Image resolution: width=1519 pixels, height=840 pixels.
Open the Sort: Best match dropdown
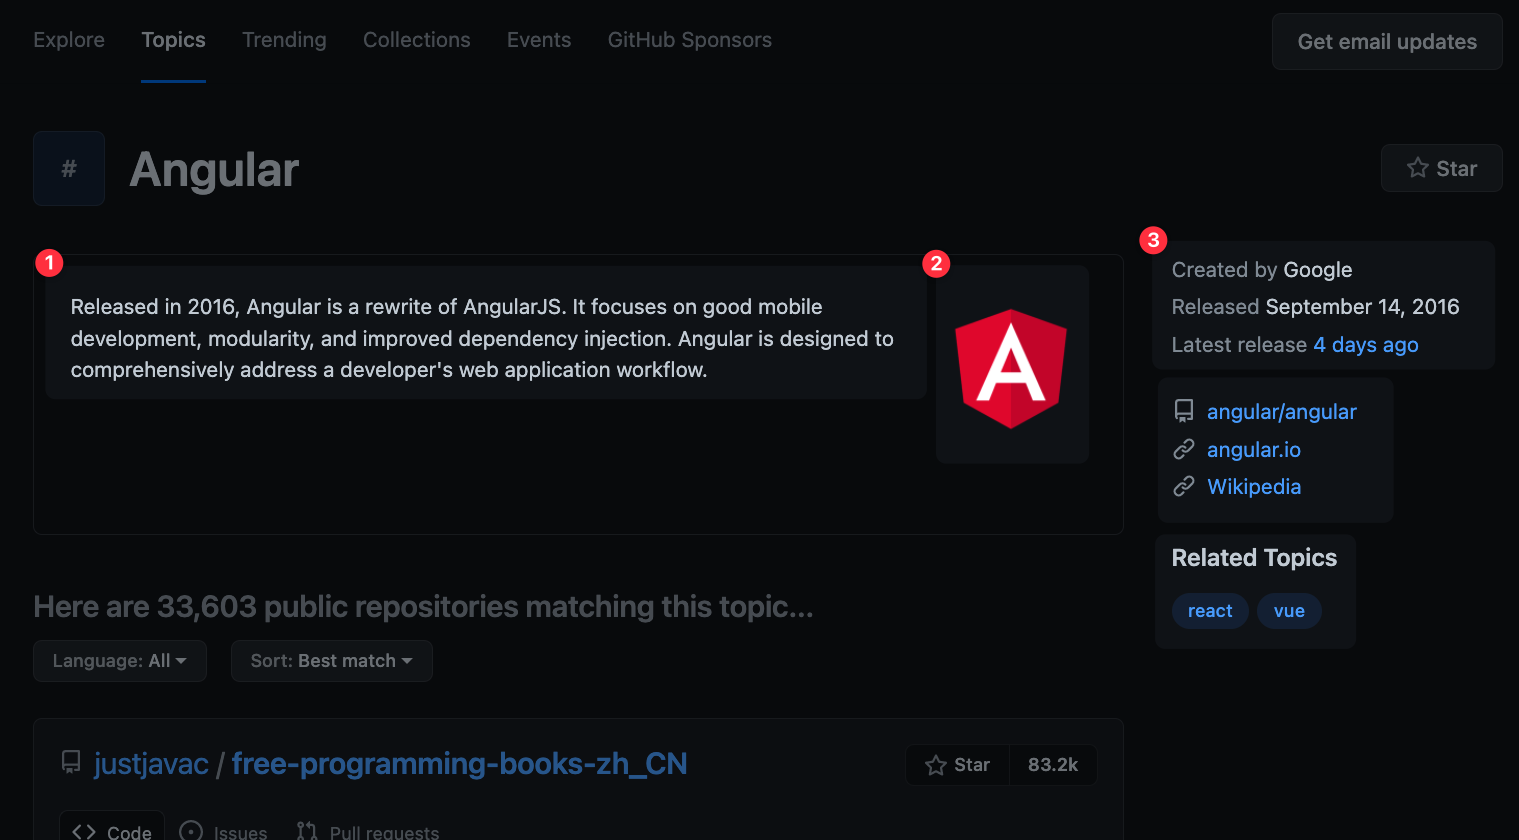[x=331, y=660]
